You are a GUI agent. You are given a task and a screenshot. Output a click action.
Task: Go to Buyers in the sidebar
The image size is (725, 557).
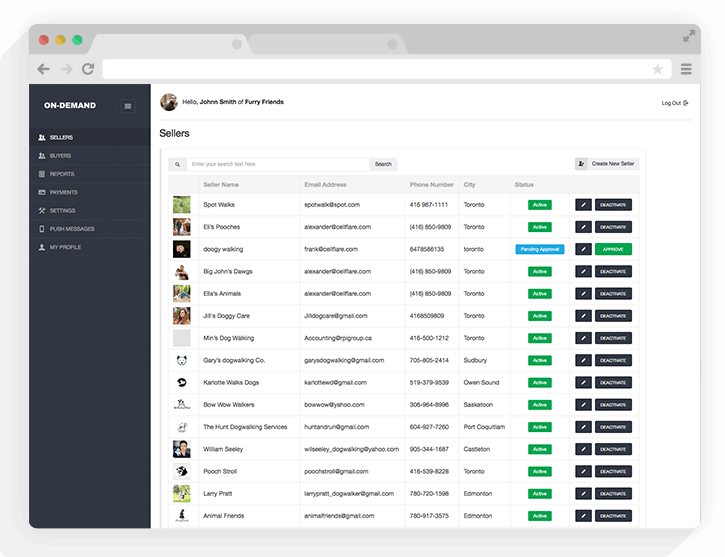[60, 156]
